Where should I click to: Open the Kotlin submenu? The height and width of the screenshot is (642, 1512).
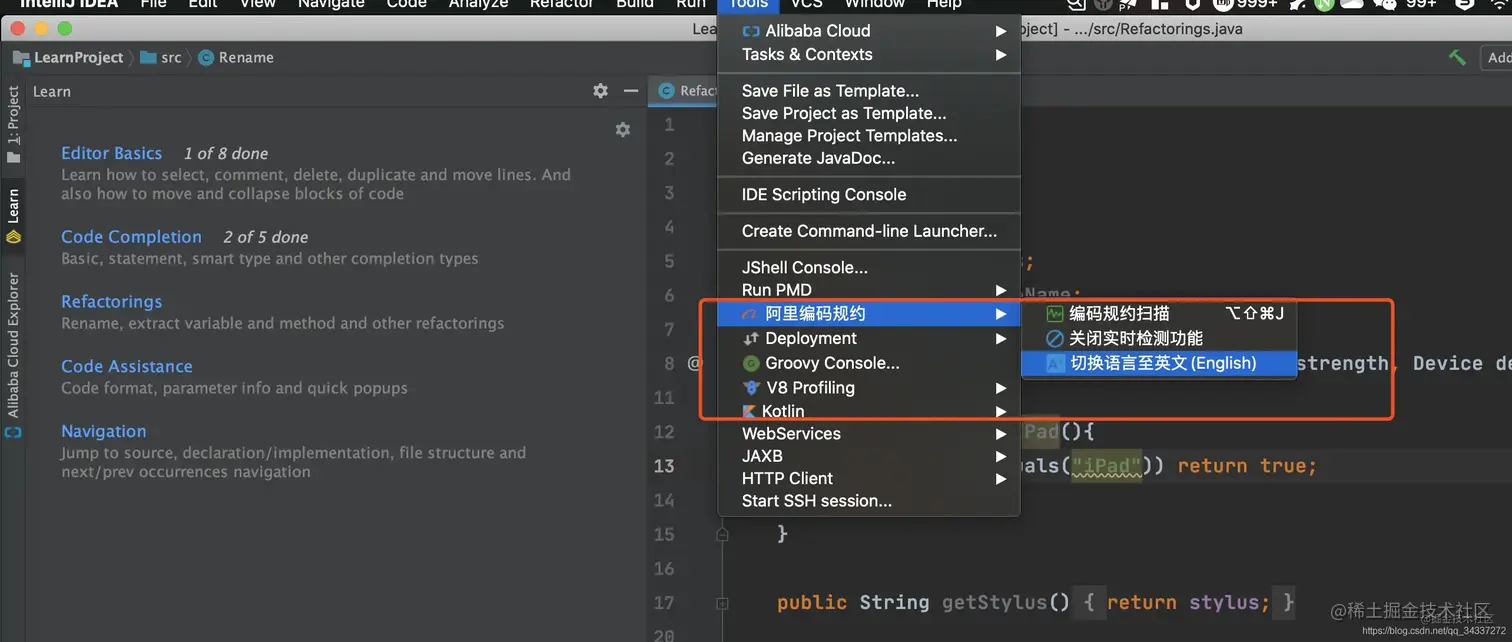[x=869, y=411]
